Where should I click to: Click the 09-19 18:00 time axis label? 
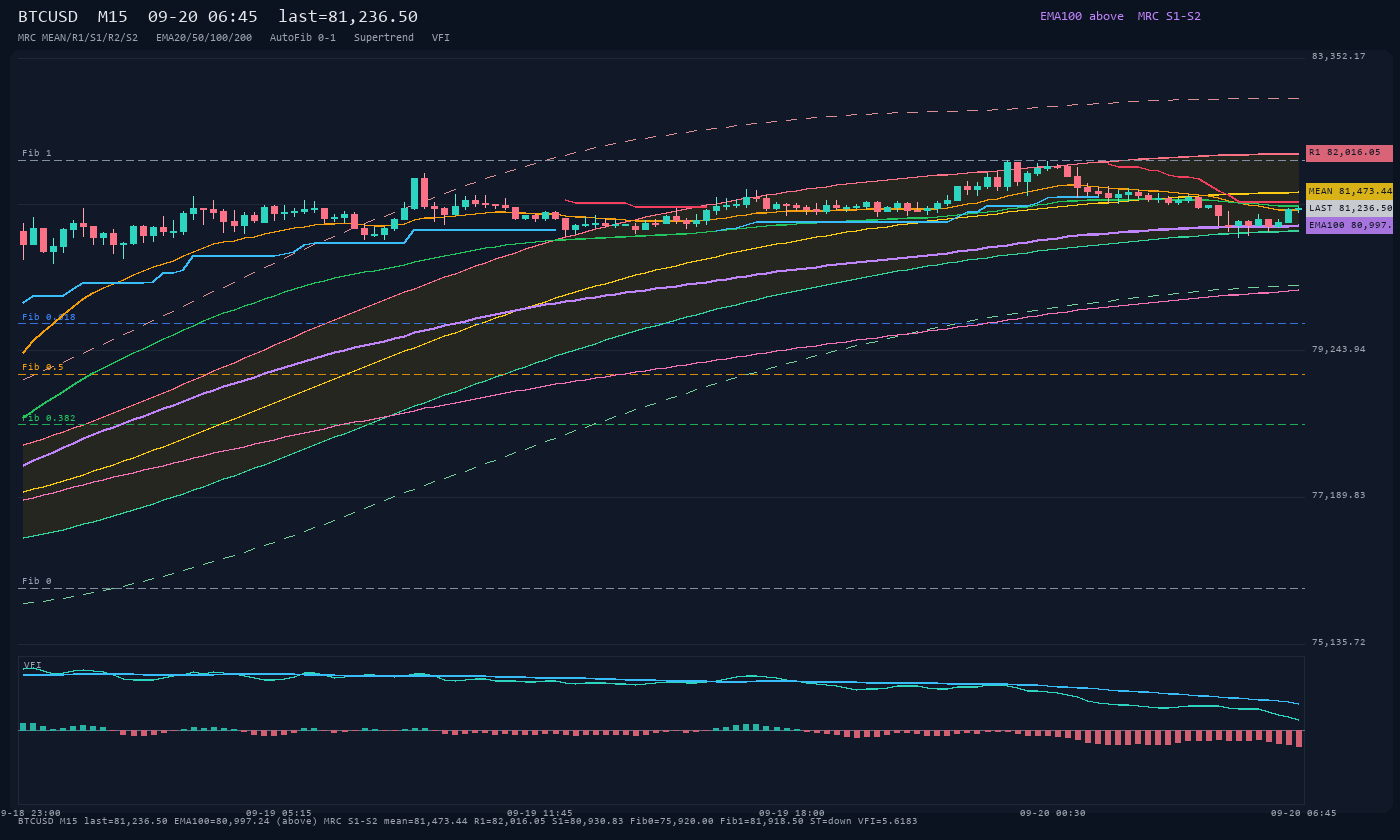click(792, 813)
